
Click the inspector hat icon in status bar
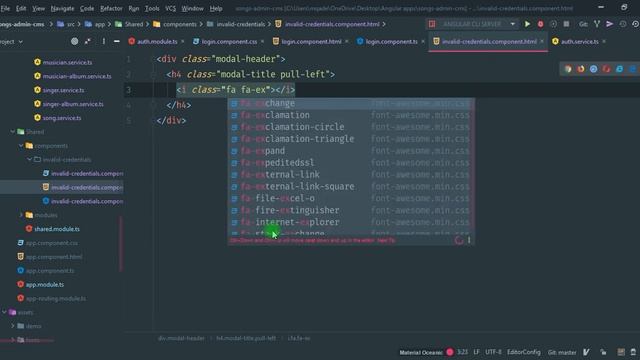633,352
